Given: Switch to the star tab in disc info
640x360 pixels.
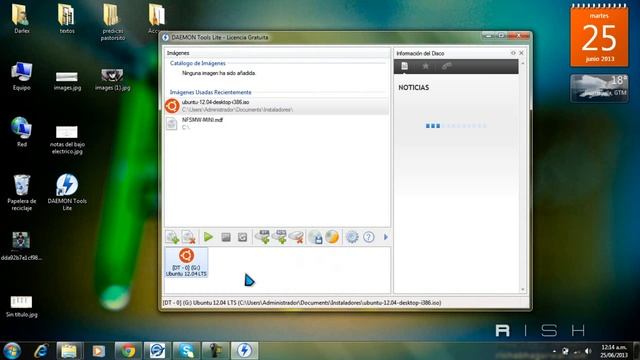Looking at the screenshot, I should pyautogui.click(x=425, y=66).
